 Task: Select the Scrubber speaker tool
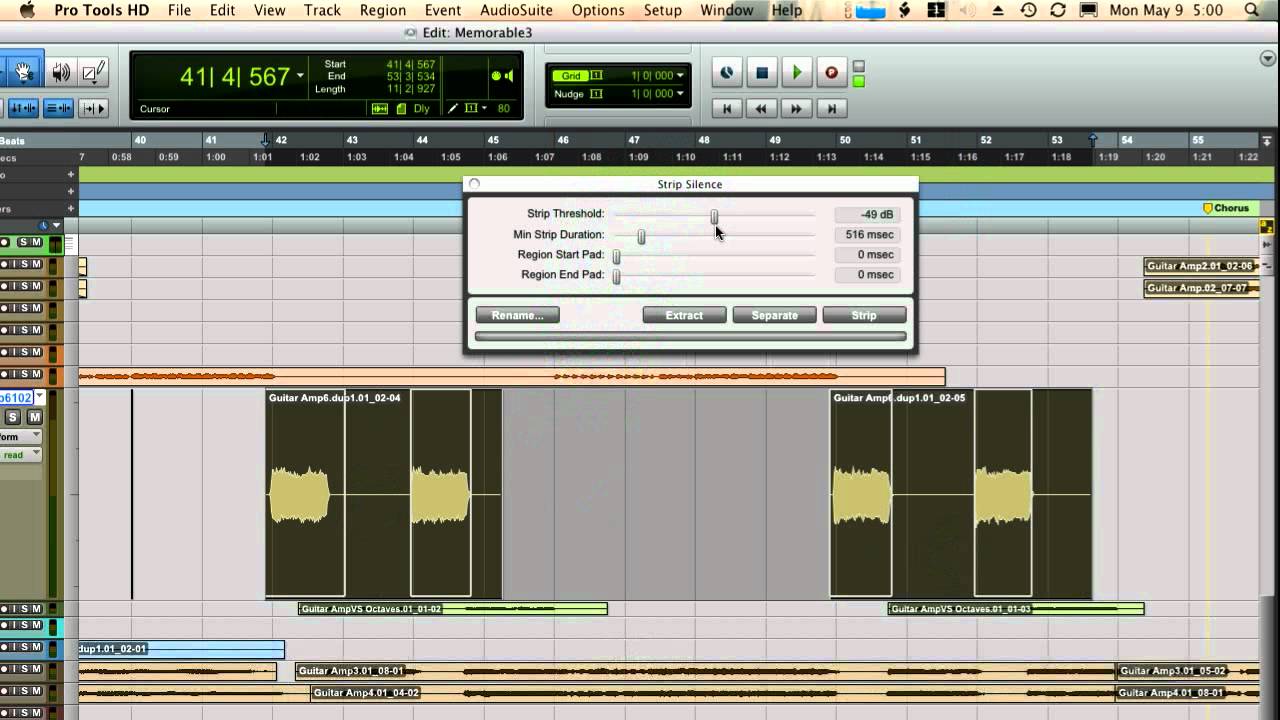tap(62, 72)
